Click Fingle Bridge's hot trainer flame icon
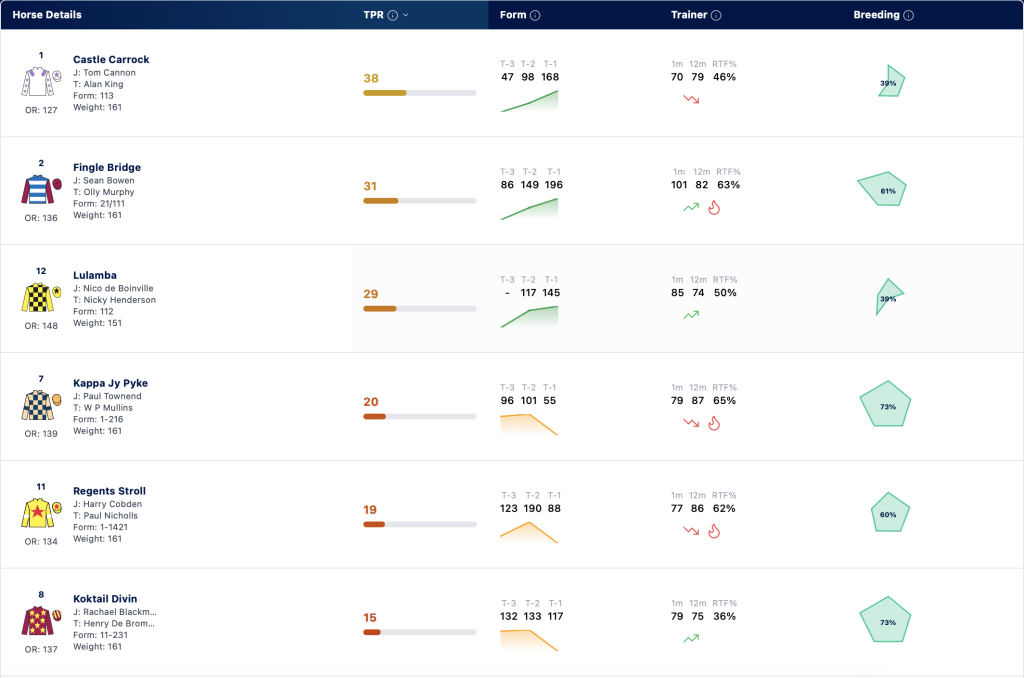The width and height of the screenshot is (1024, 678). click(714, 208)
